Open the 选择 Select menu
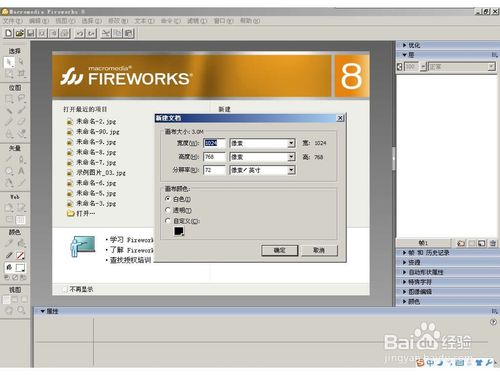Image resolution: width=500 pixels, height=375 pixels. (x=91, y=21)
